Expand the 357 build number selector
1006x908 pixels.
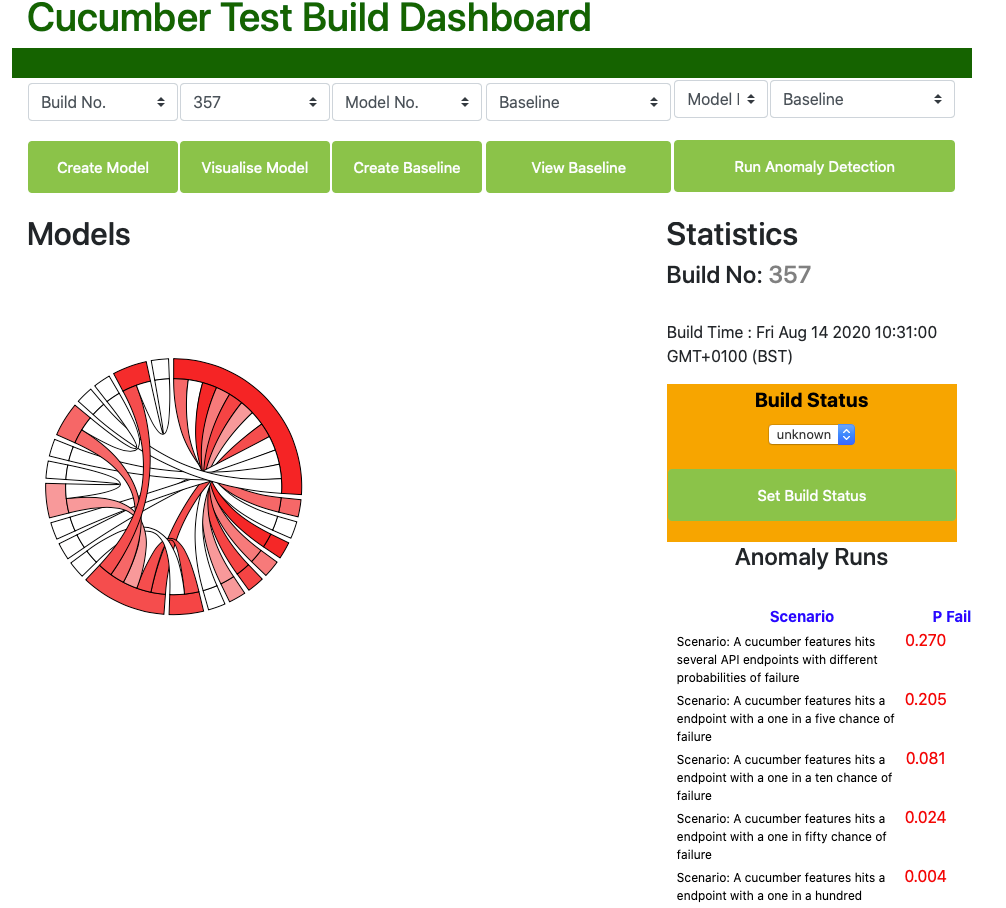[x=255, y=102]
